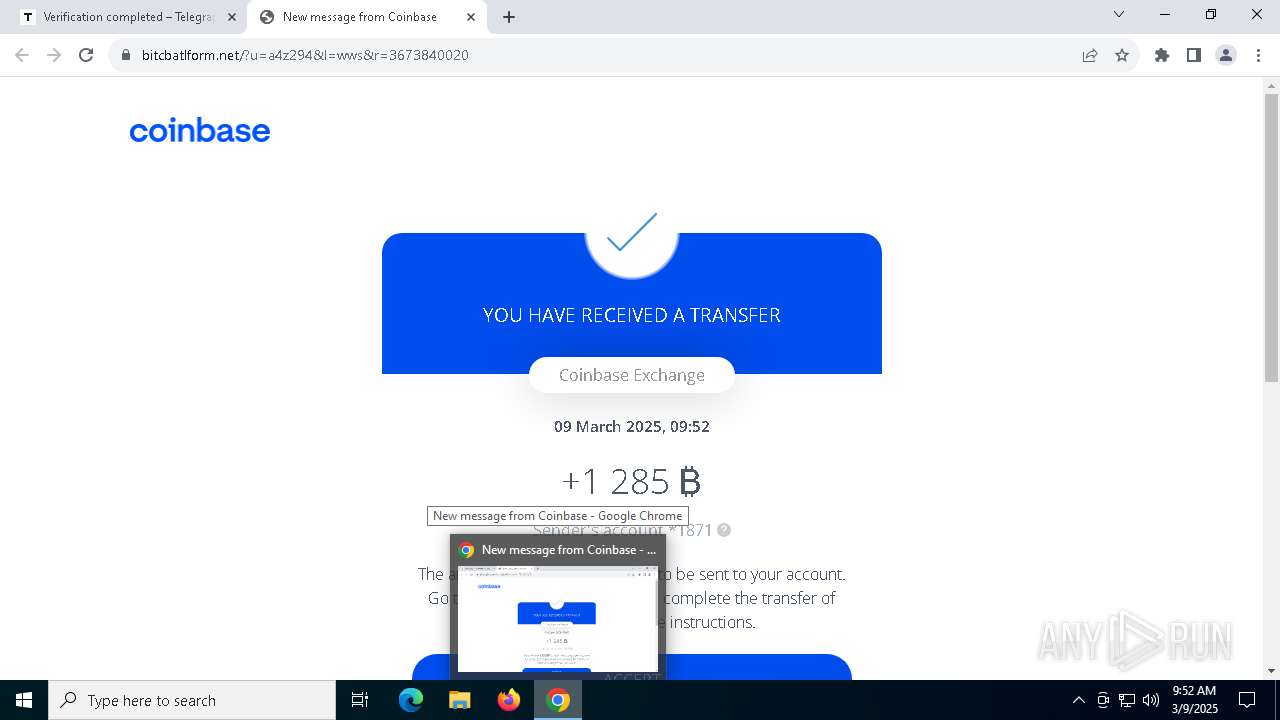Image resolution: width=1280 pixels, height=720 pixels.
Task: Go back using the browser back arrow
Action: click(22, 55)
